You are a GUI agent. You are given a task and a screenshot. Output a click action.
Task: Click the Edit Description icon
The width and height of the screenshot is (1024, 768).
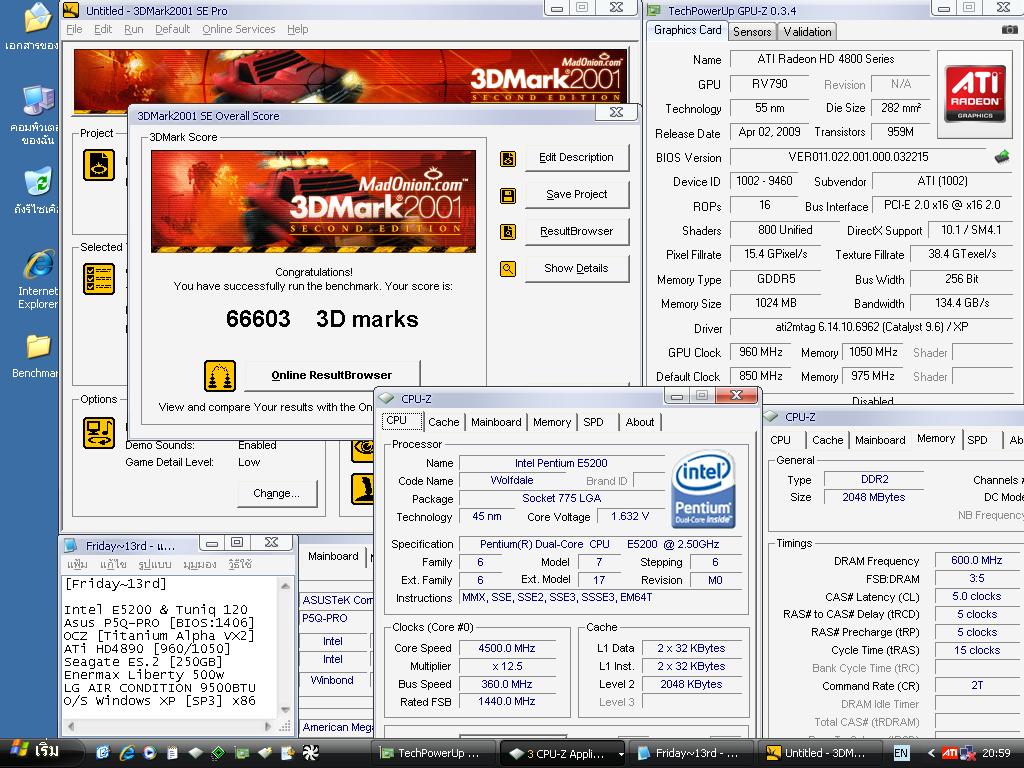(x=508, y=159)
